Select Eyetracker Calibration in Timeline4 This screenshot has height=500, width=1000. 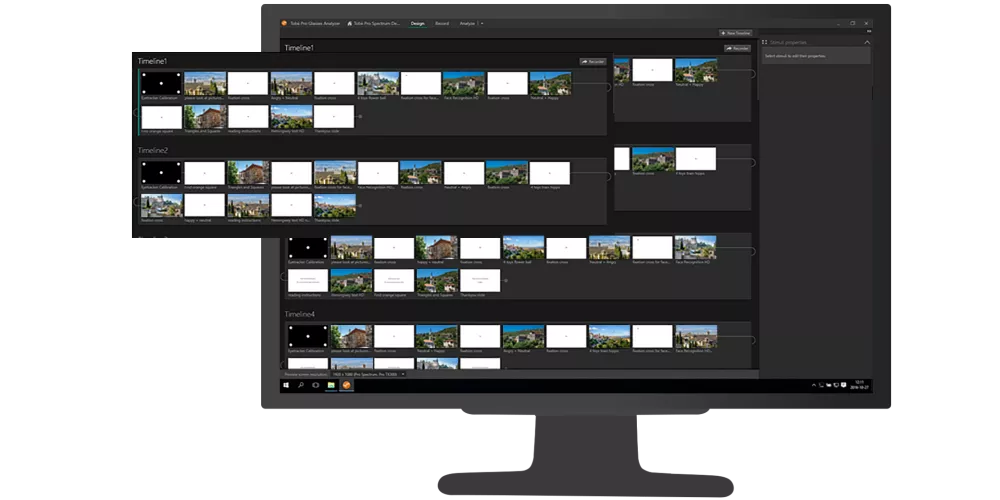(x=308, y=339)
